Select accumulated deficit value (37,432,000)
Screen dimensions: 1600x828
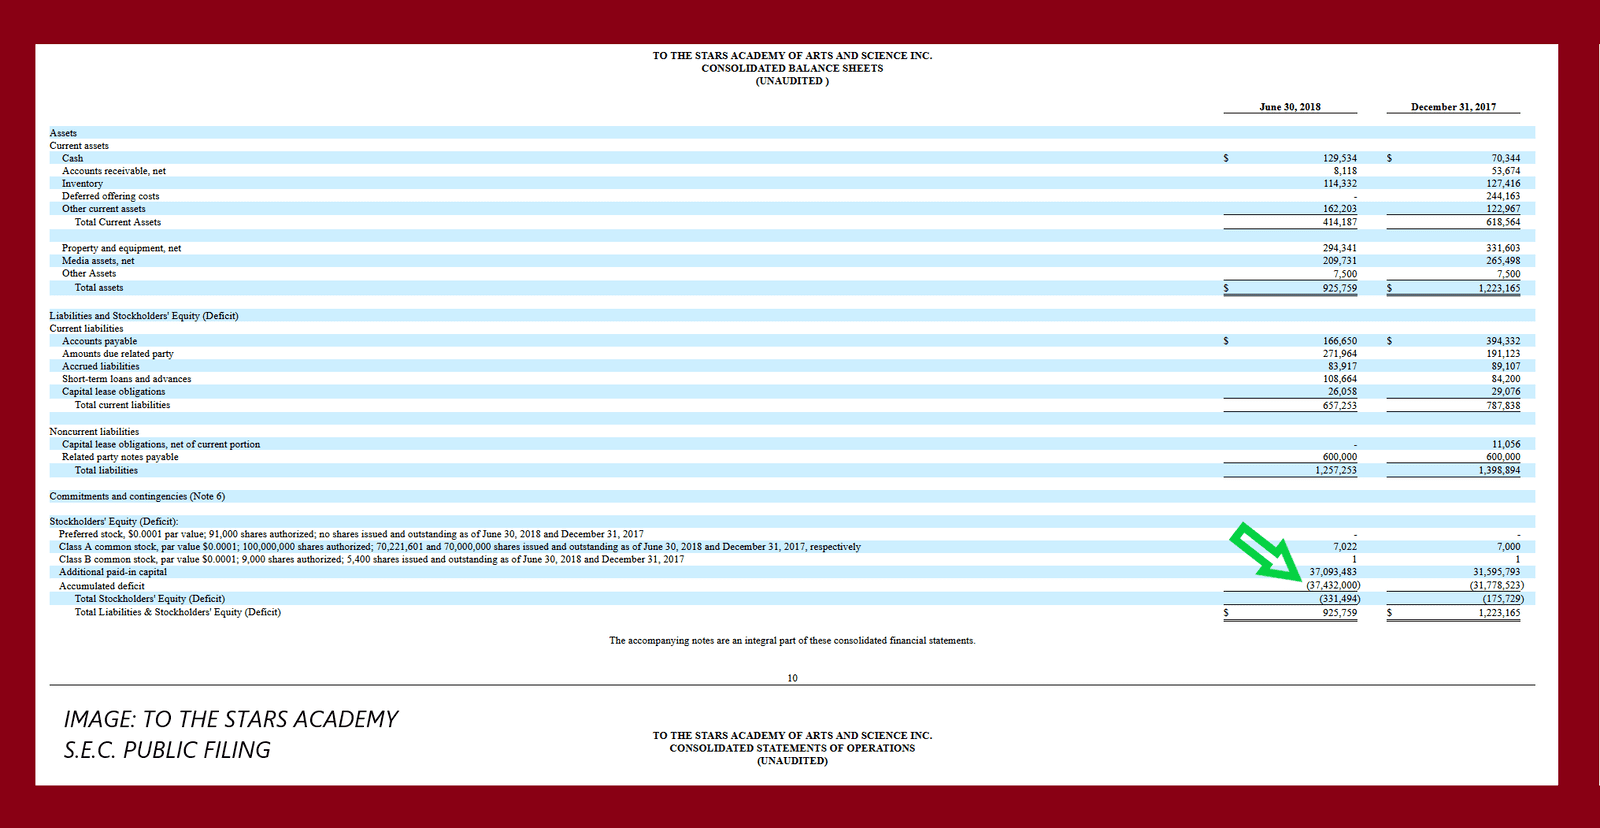point(1333,586)
